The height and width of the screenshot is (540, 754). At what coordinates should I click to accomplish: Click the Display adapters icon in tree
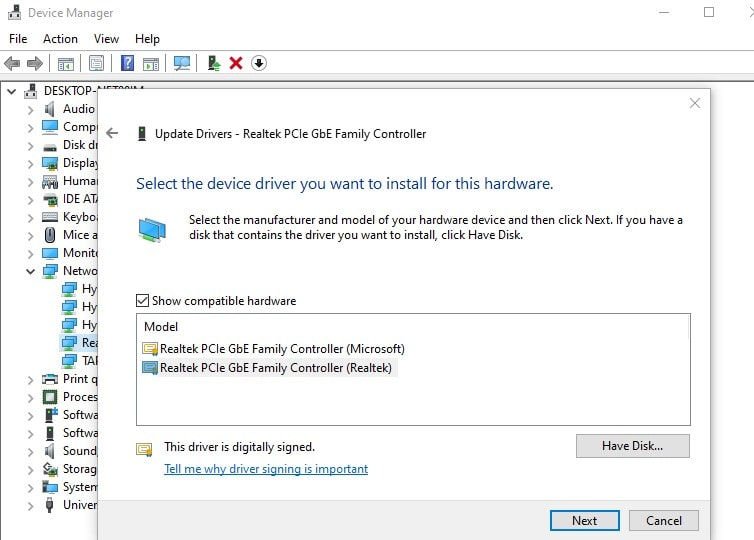(x=50, y=163)
